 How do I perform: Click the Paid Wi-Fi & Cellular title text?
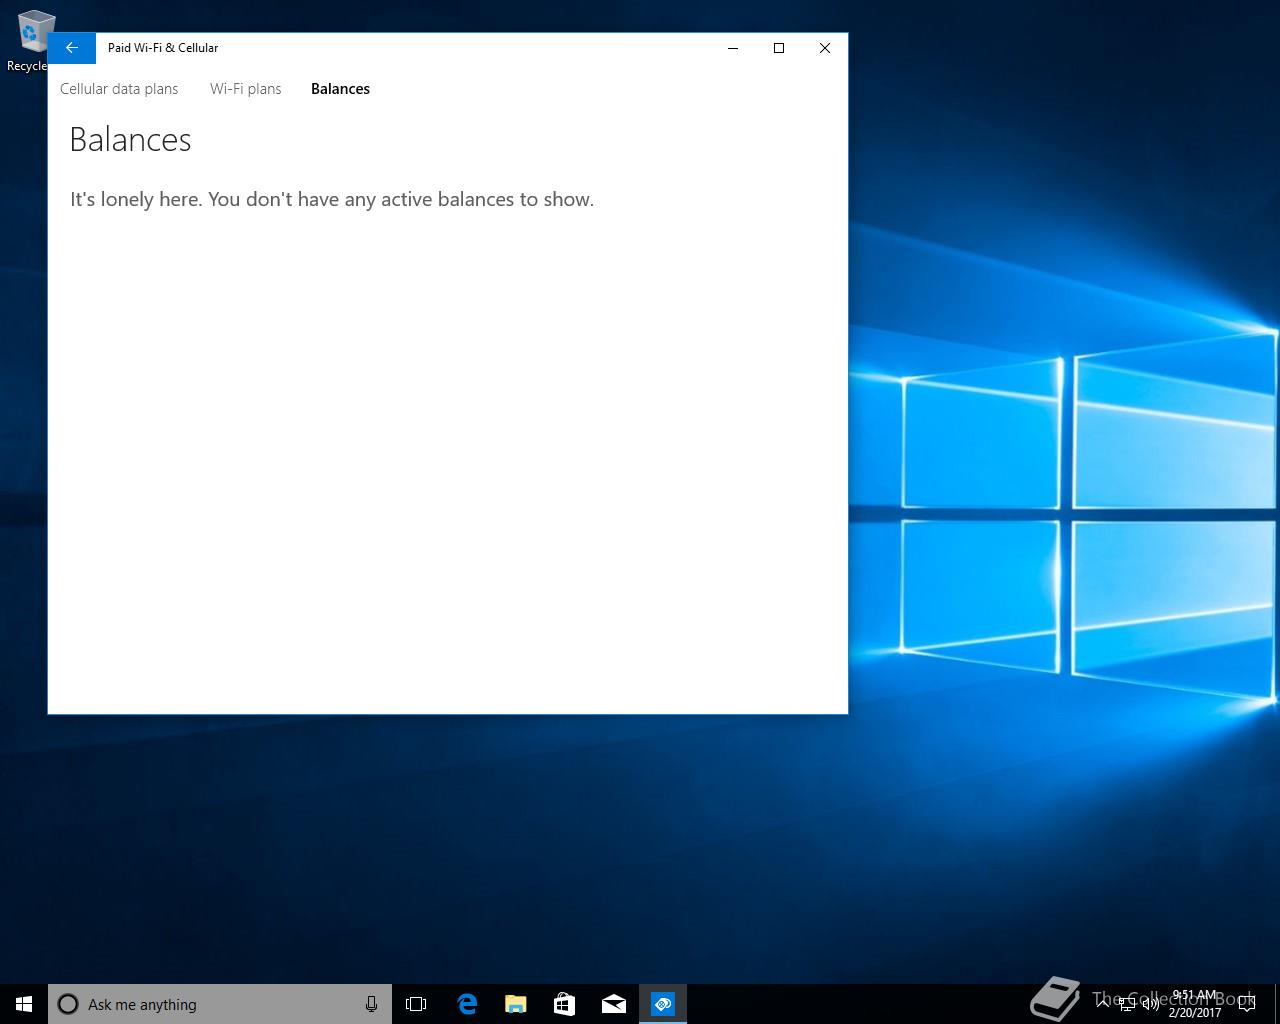pyautogui.click(x=163, y=48)
